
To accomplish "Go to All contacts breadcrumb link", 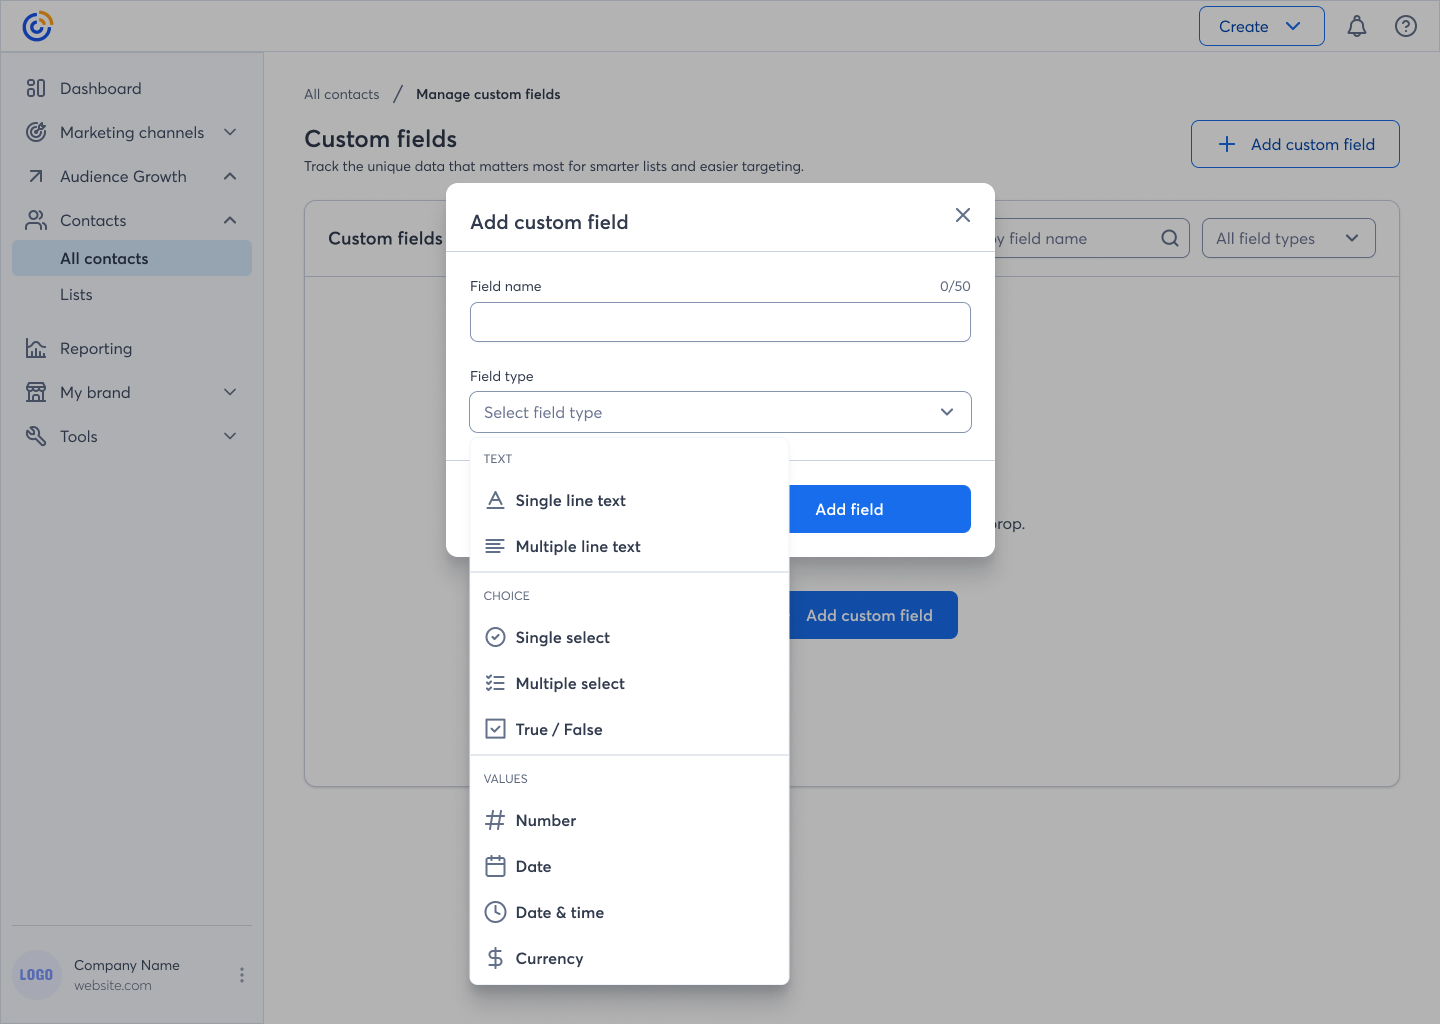I will (x=342, y=94).
